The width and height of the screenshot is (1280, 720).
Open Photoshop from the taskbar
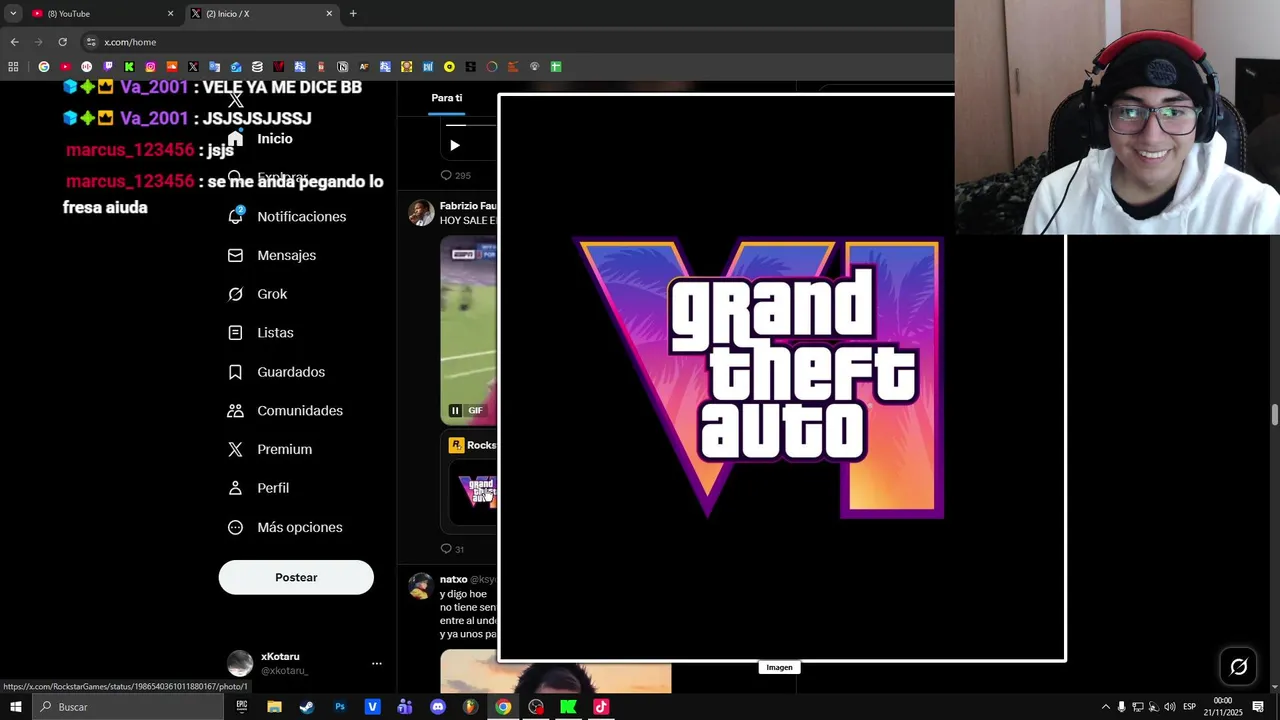tap(340, 707)
